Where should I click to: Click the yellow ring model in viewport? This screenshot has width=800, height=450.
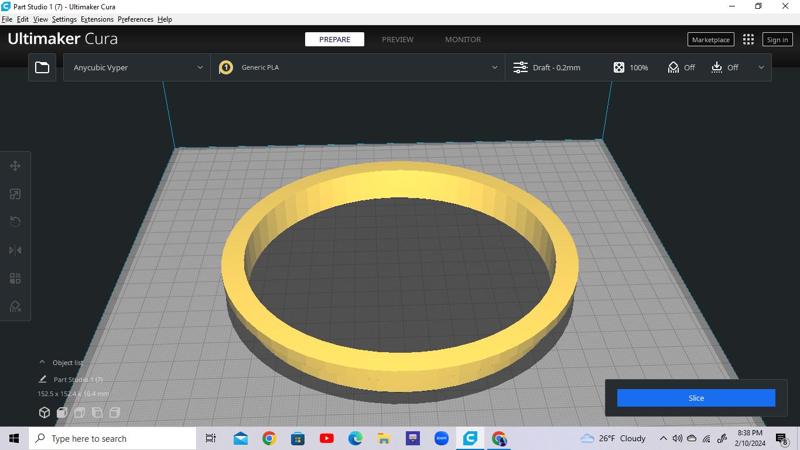[400, 372]
